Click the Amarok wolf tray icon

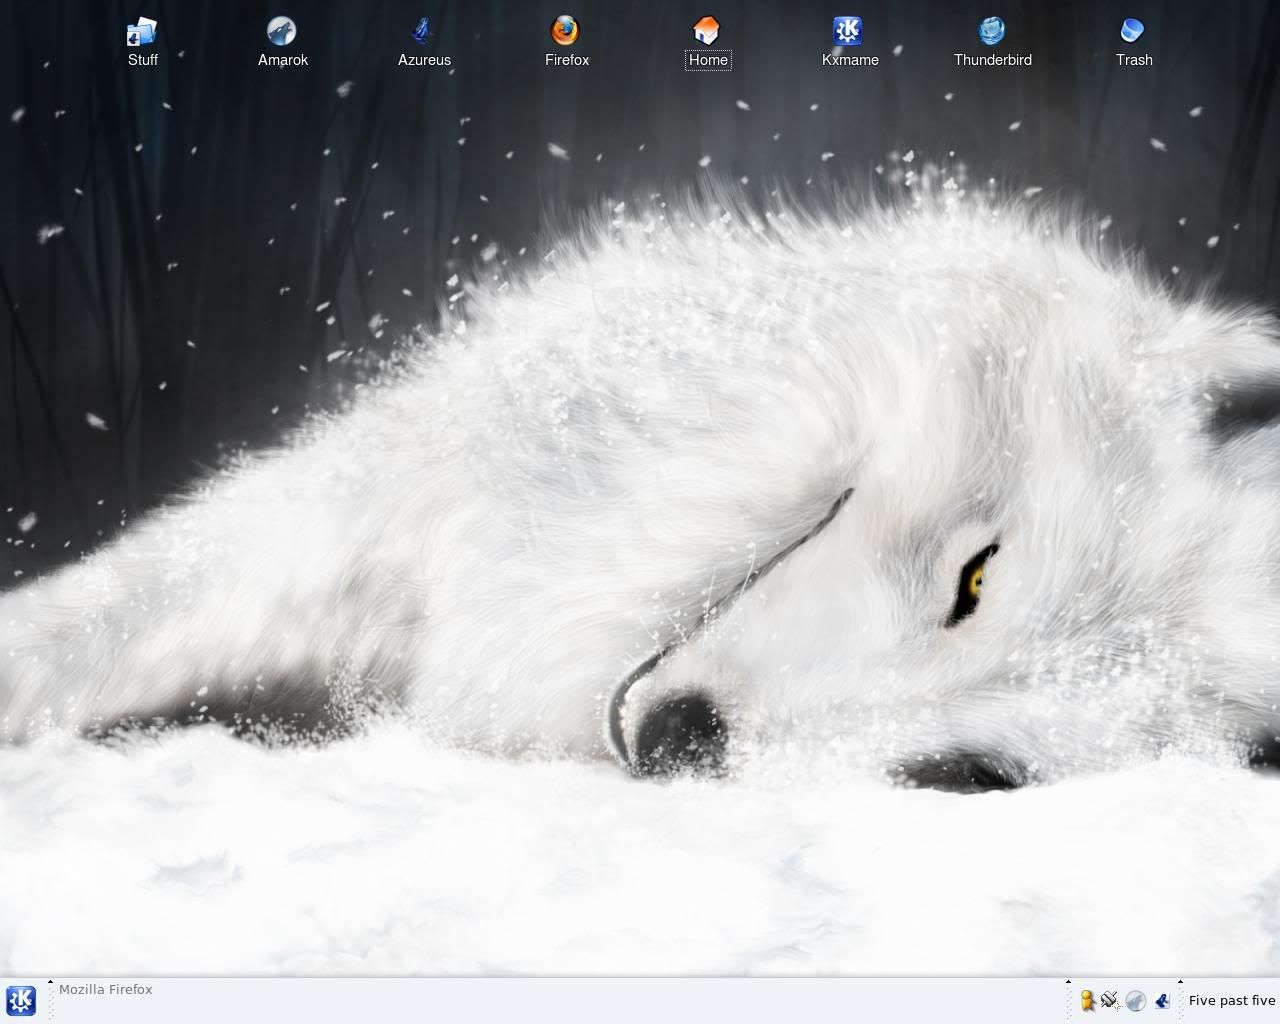[1135, 1001]
